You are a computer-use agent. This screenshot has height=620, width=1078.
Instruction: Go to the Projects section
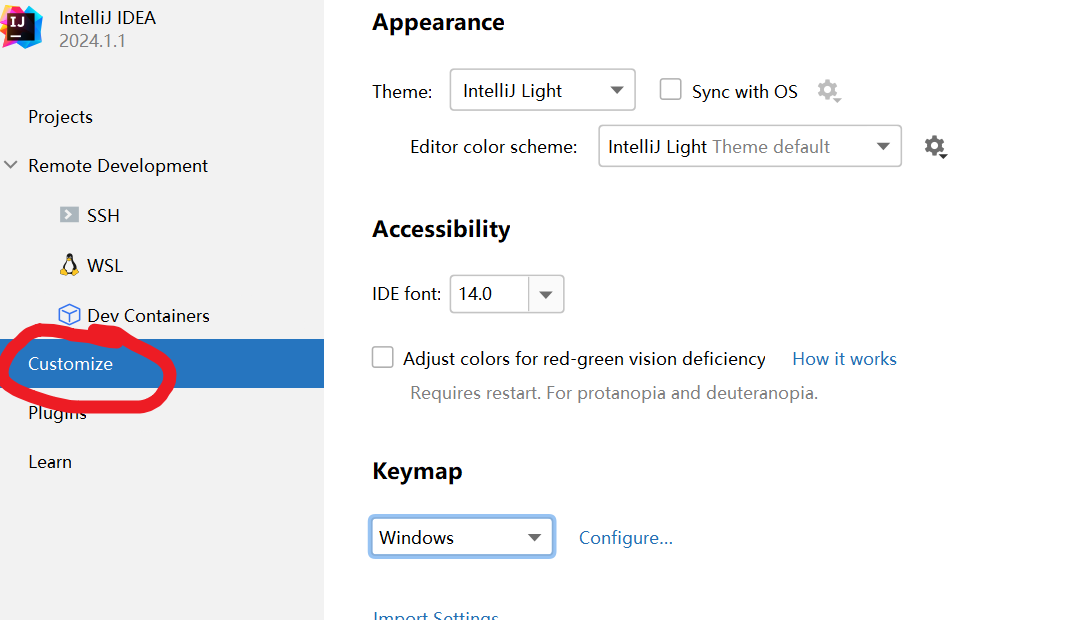tap(60, 117)
